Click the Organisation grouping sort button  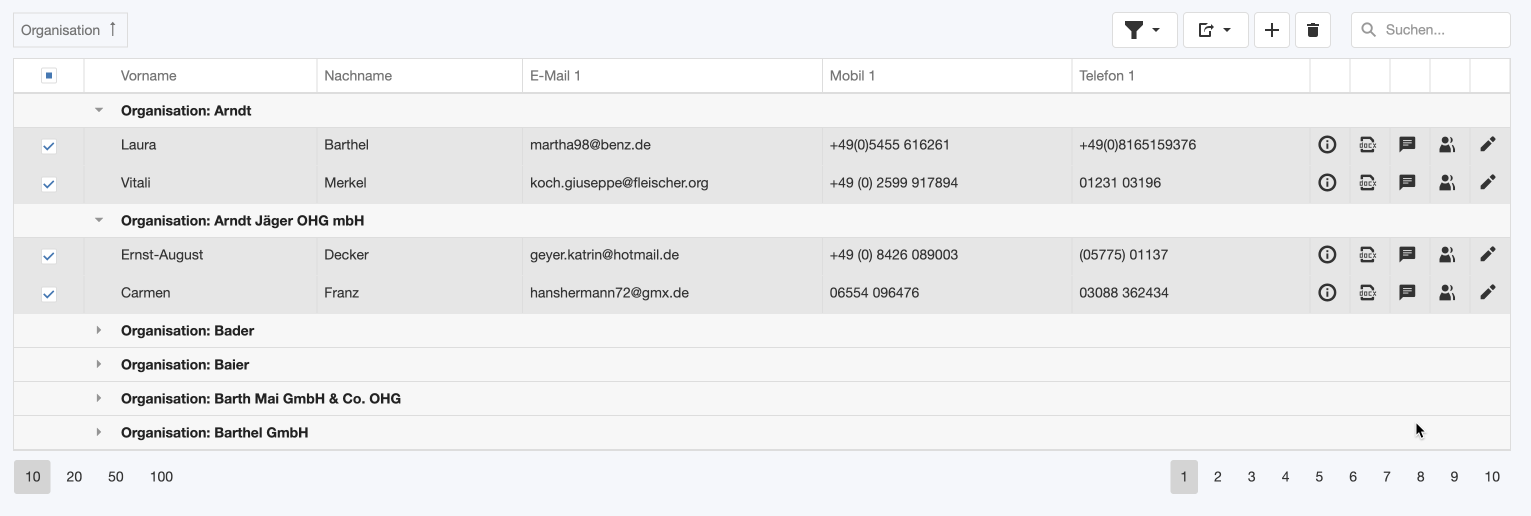point(69,30)
